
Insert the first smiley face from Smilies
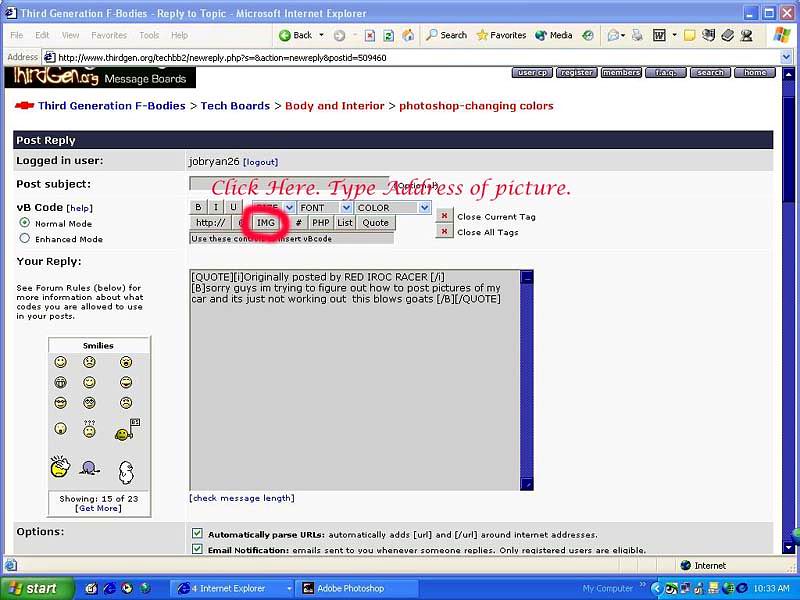[x=61, y=362]
